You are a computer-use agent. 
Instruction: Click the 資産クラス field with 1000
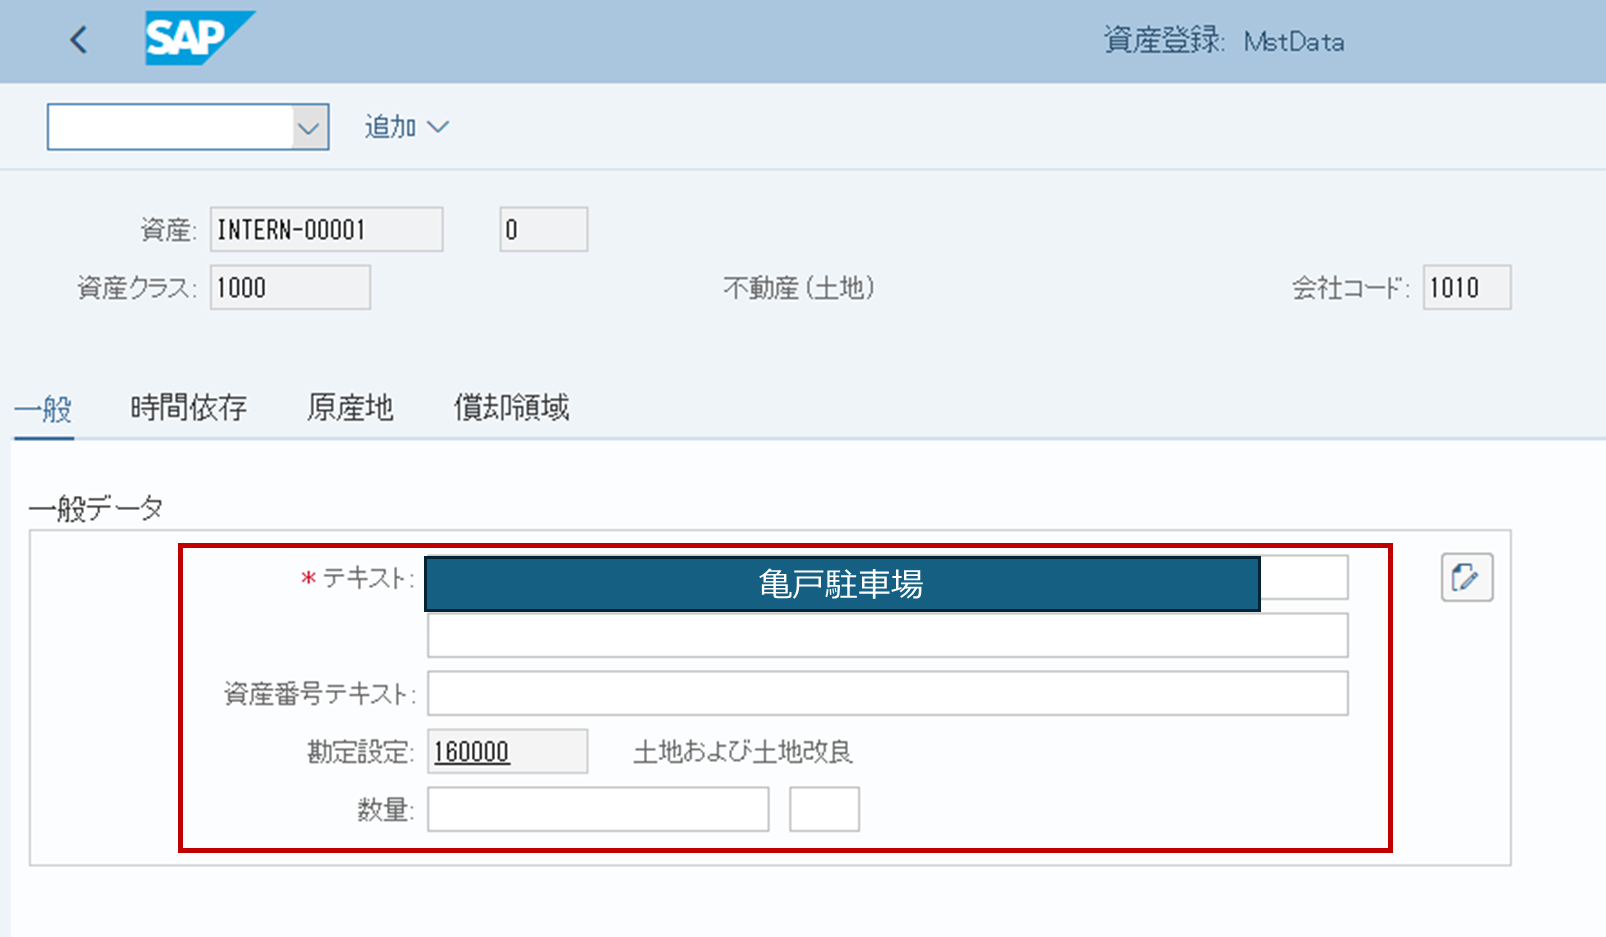290,288
